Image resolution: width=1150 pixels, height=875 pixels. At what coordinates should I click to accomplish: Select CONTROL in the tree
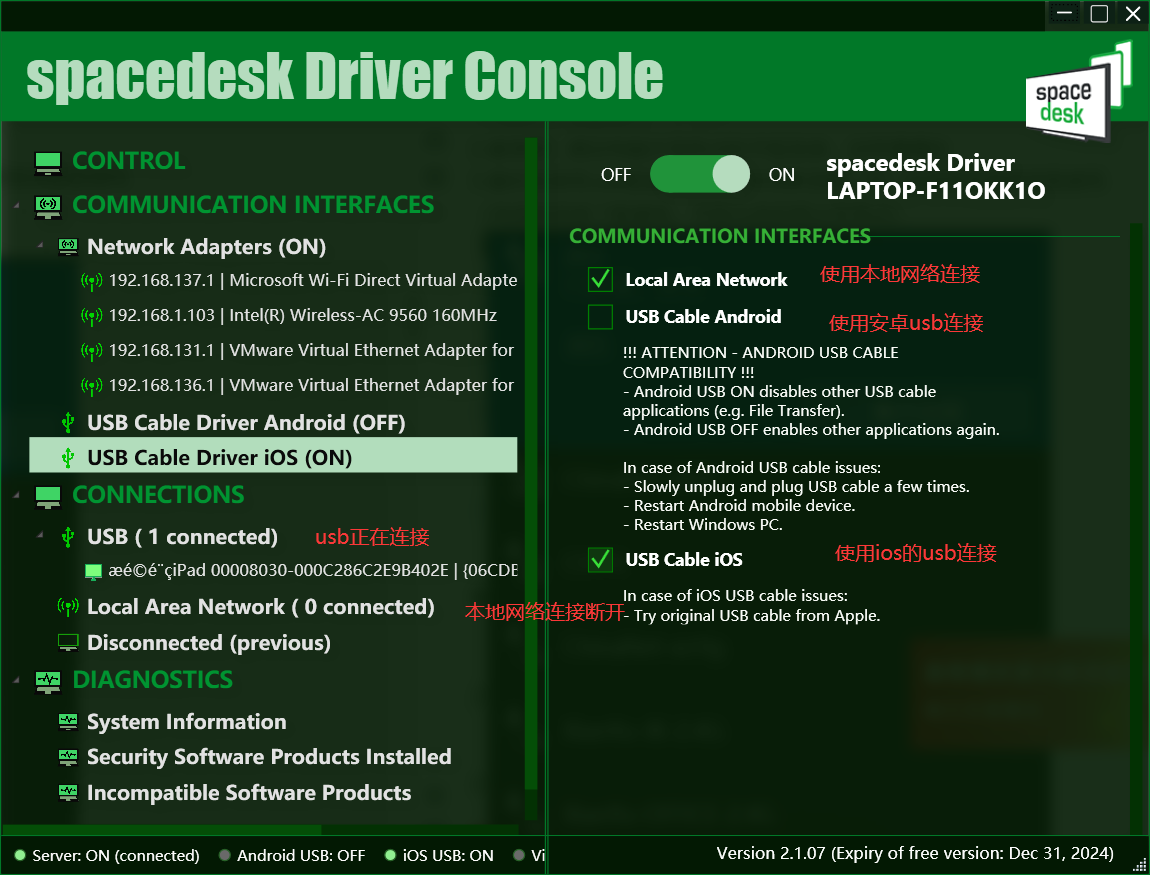129,161
